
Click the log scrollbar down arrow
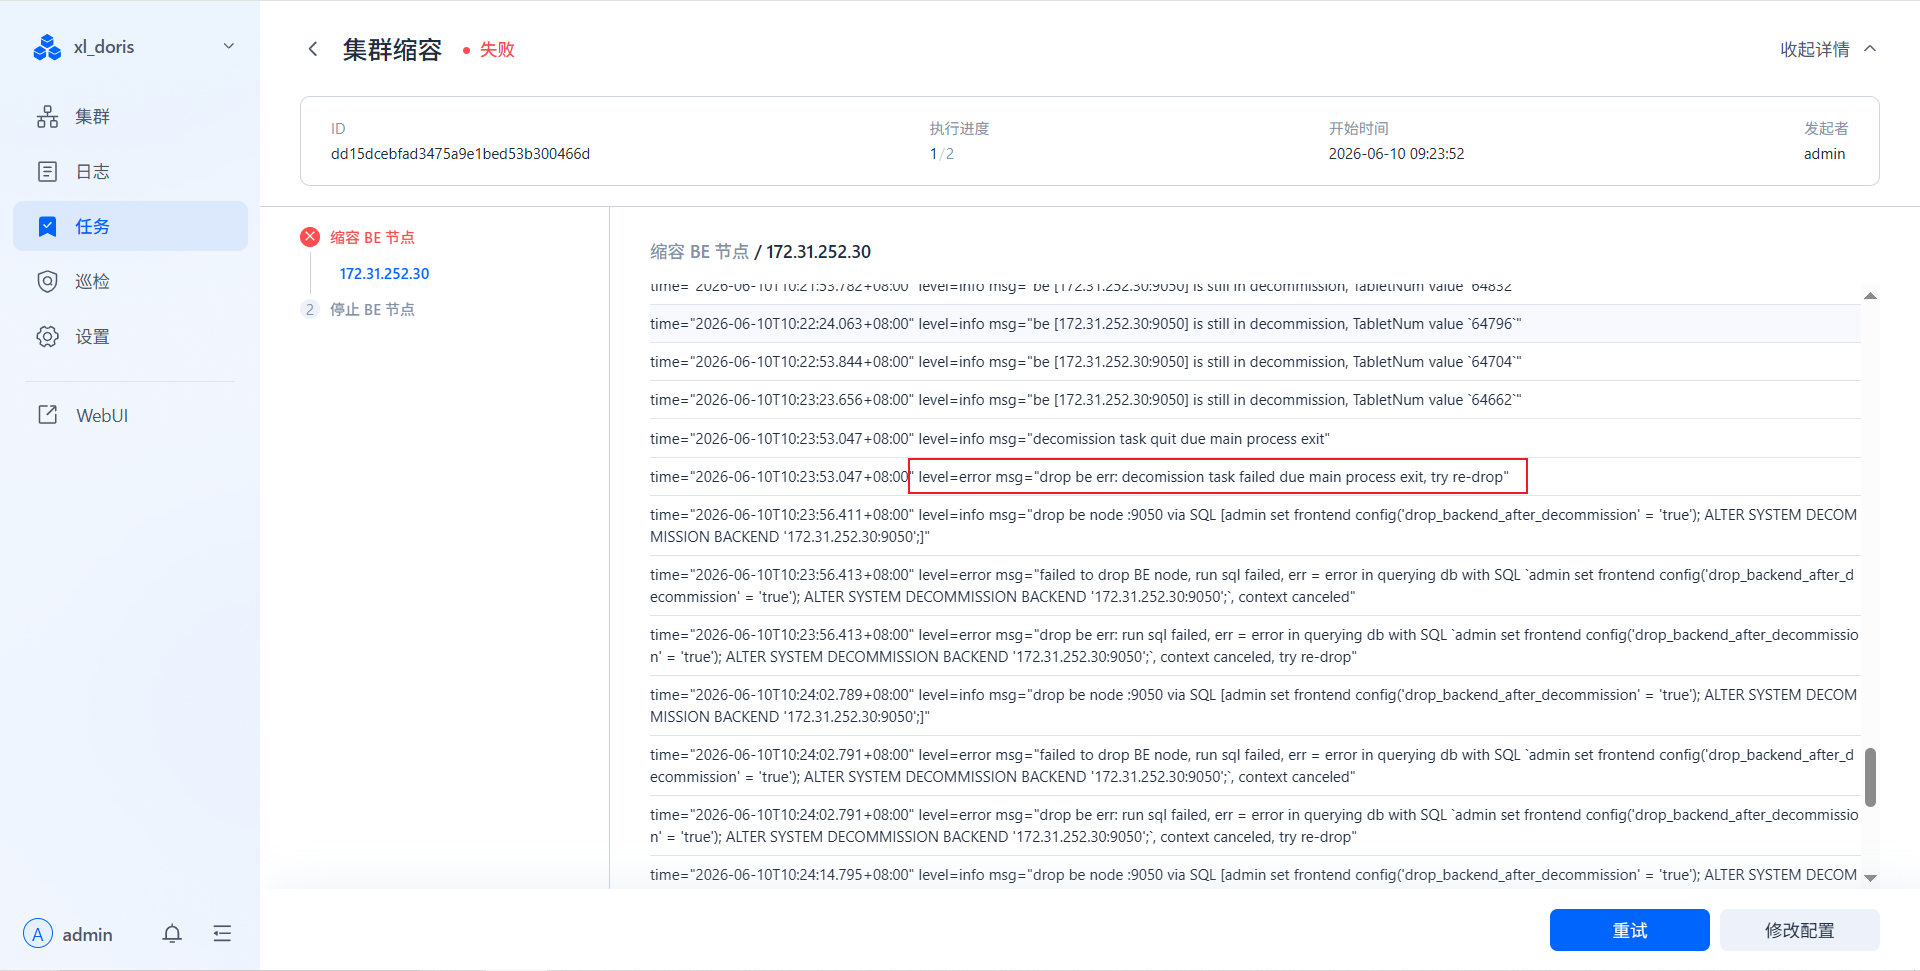pos(1870,878)
